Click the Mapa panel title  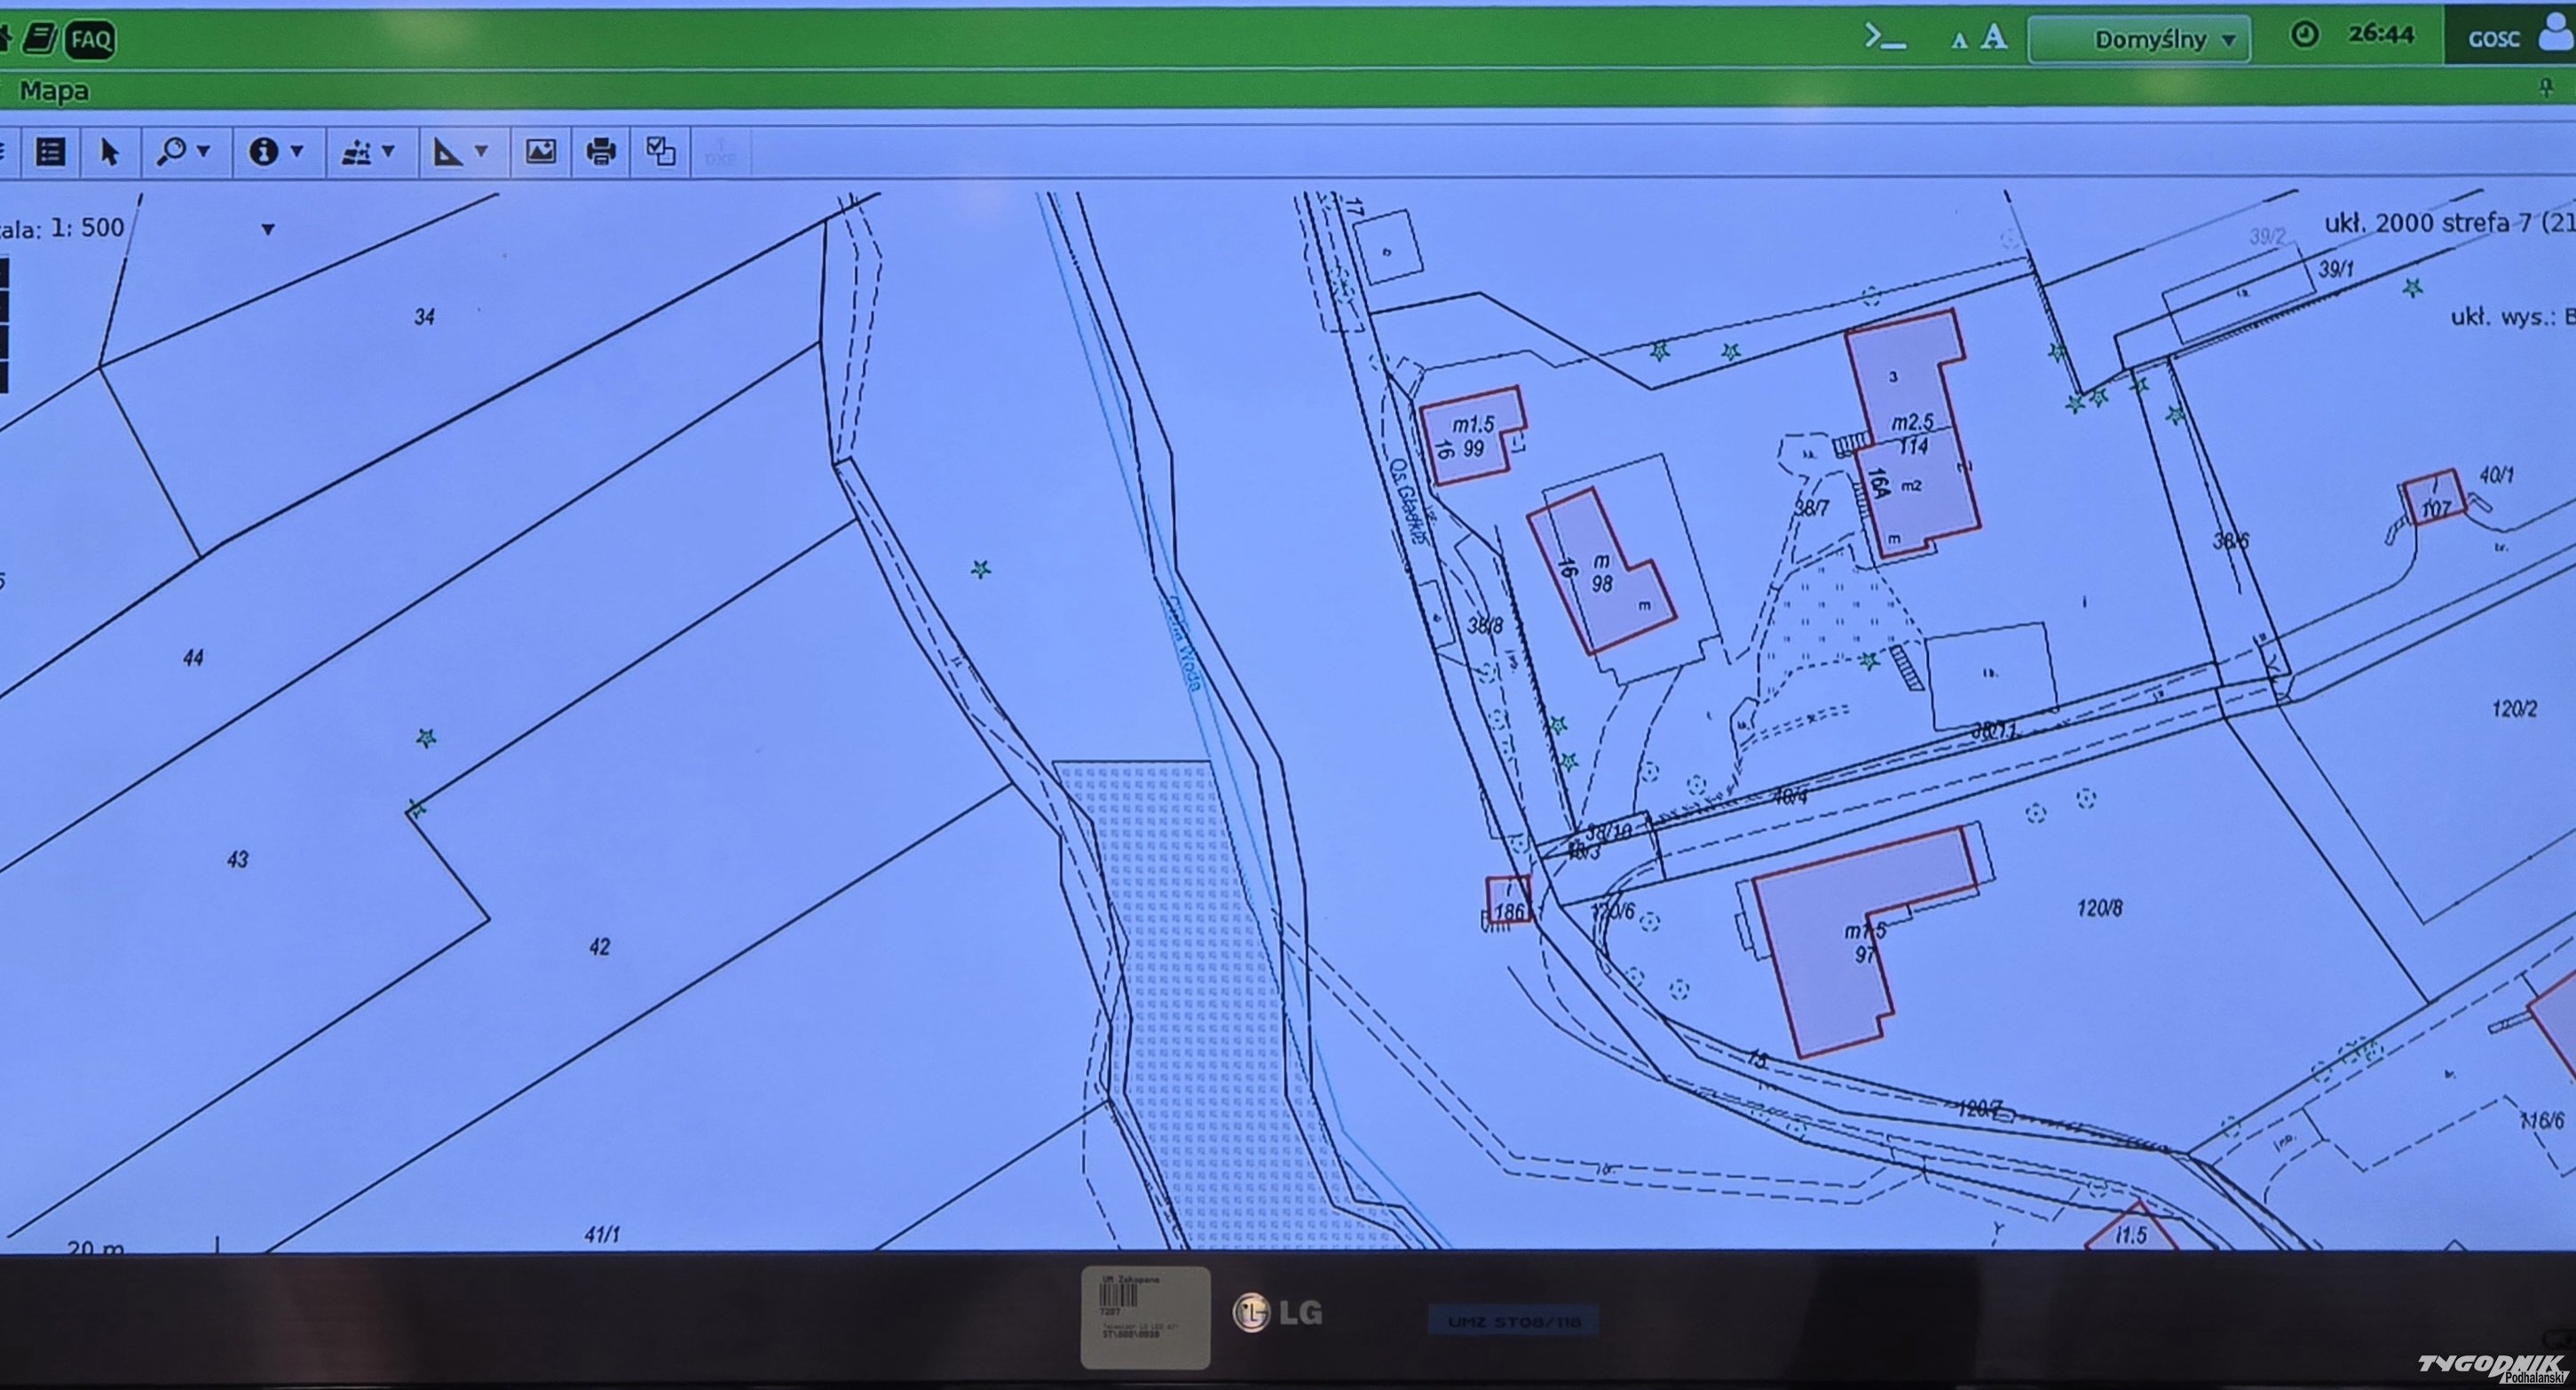54,91
